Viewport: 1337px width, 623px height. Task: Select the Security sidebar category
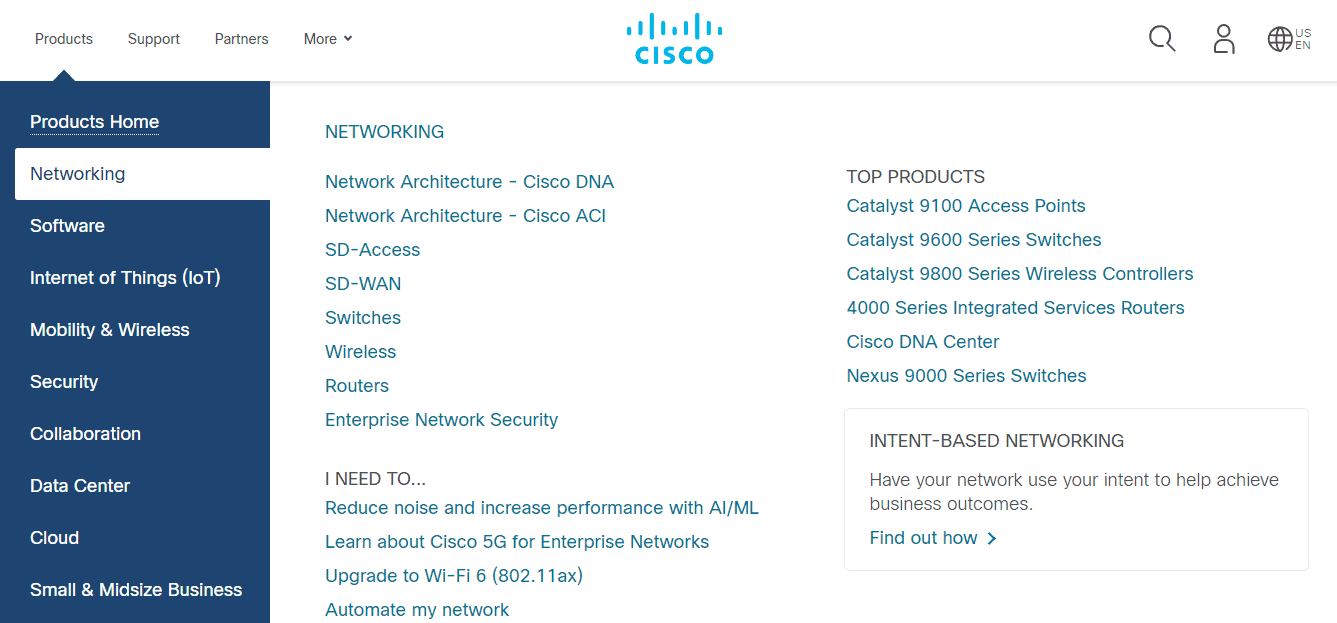64,381
